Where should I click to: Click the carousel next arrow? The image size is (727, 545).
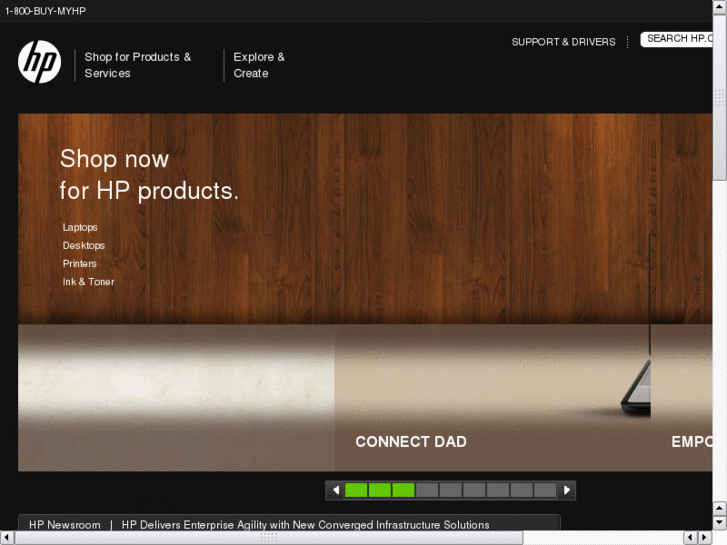pos(567,490)
